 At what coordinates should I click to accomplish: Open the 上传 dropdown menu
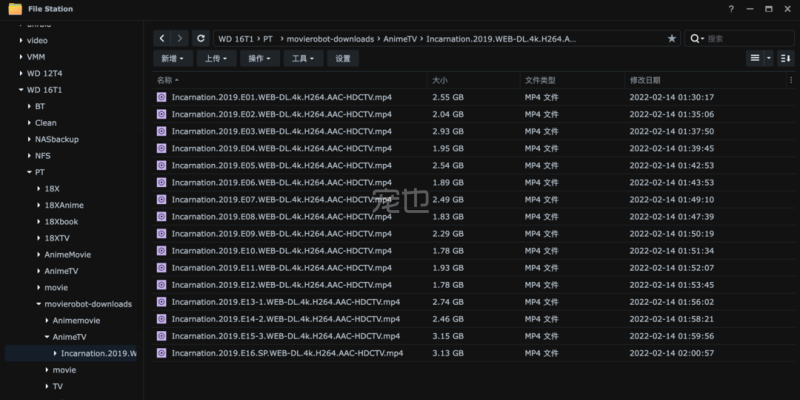[216, 58]
